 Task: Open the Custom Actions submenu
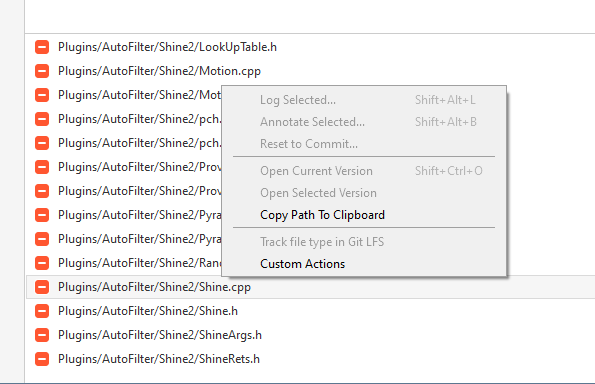tap(364, 264)
